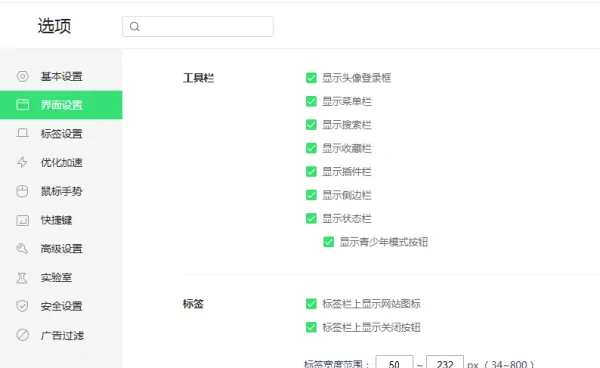This screenshot has width=600, height=368.
Task: Disable 显示状态栏 checkbox
Action: point(311,218)
